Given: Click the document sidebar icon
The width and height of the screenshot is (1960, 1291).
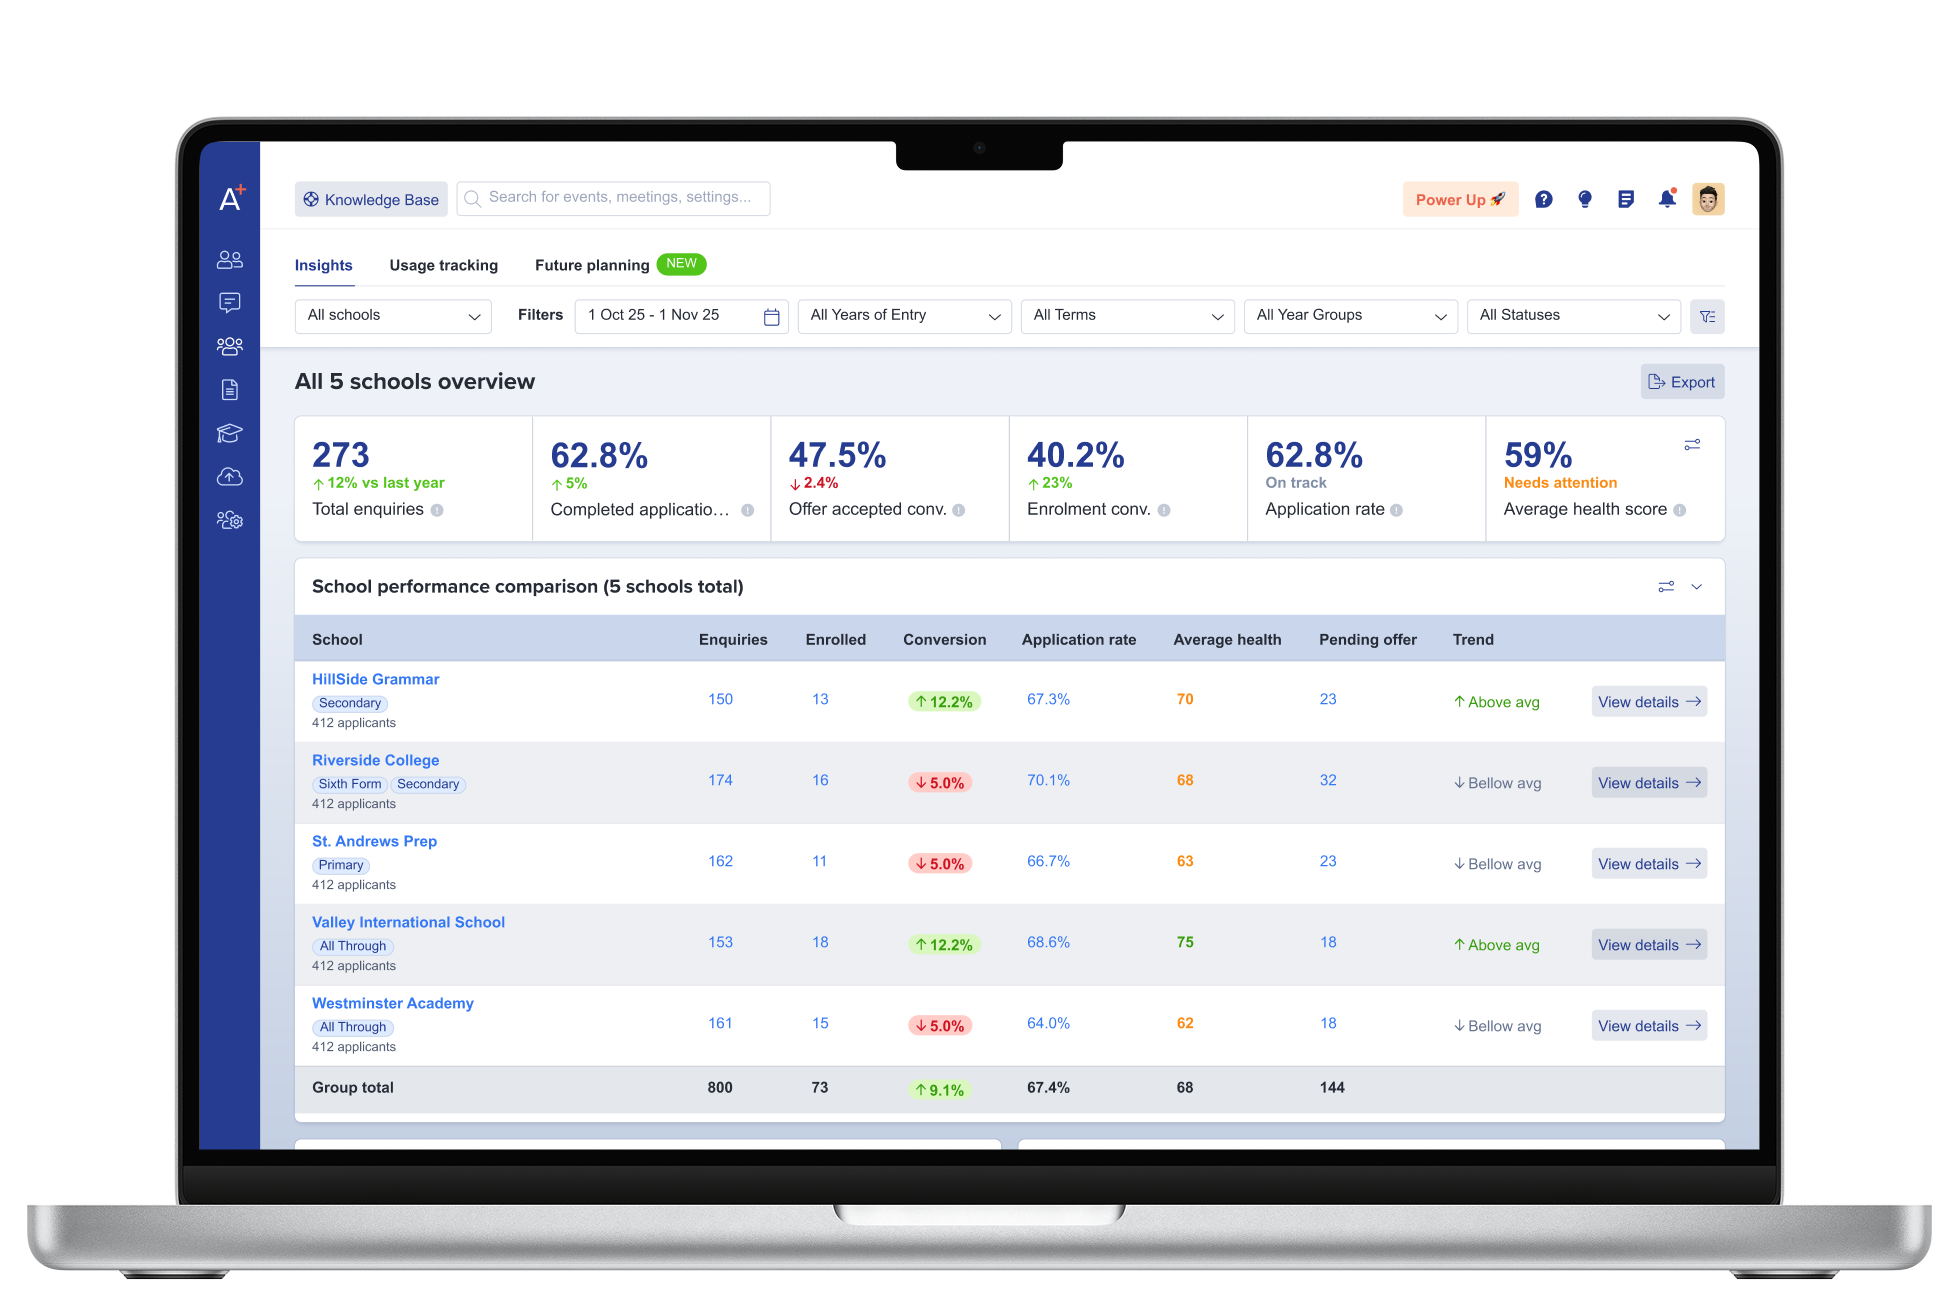Looking at the screenshot, I should tap(230, 389).
